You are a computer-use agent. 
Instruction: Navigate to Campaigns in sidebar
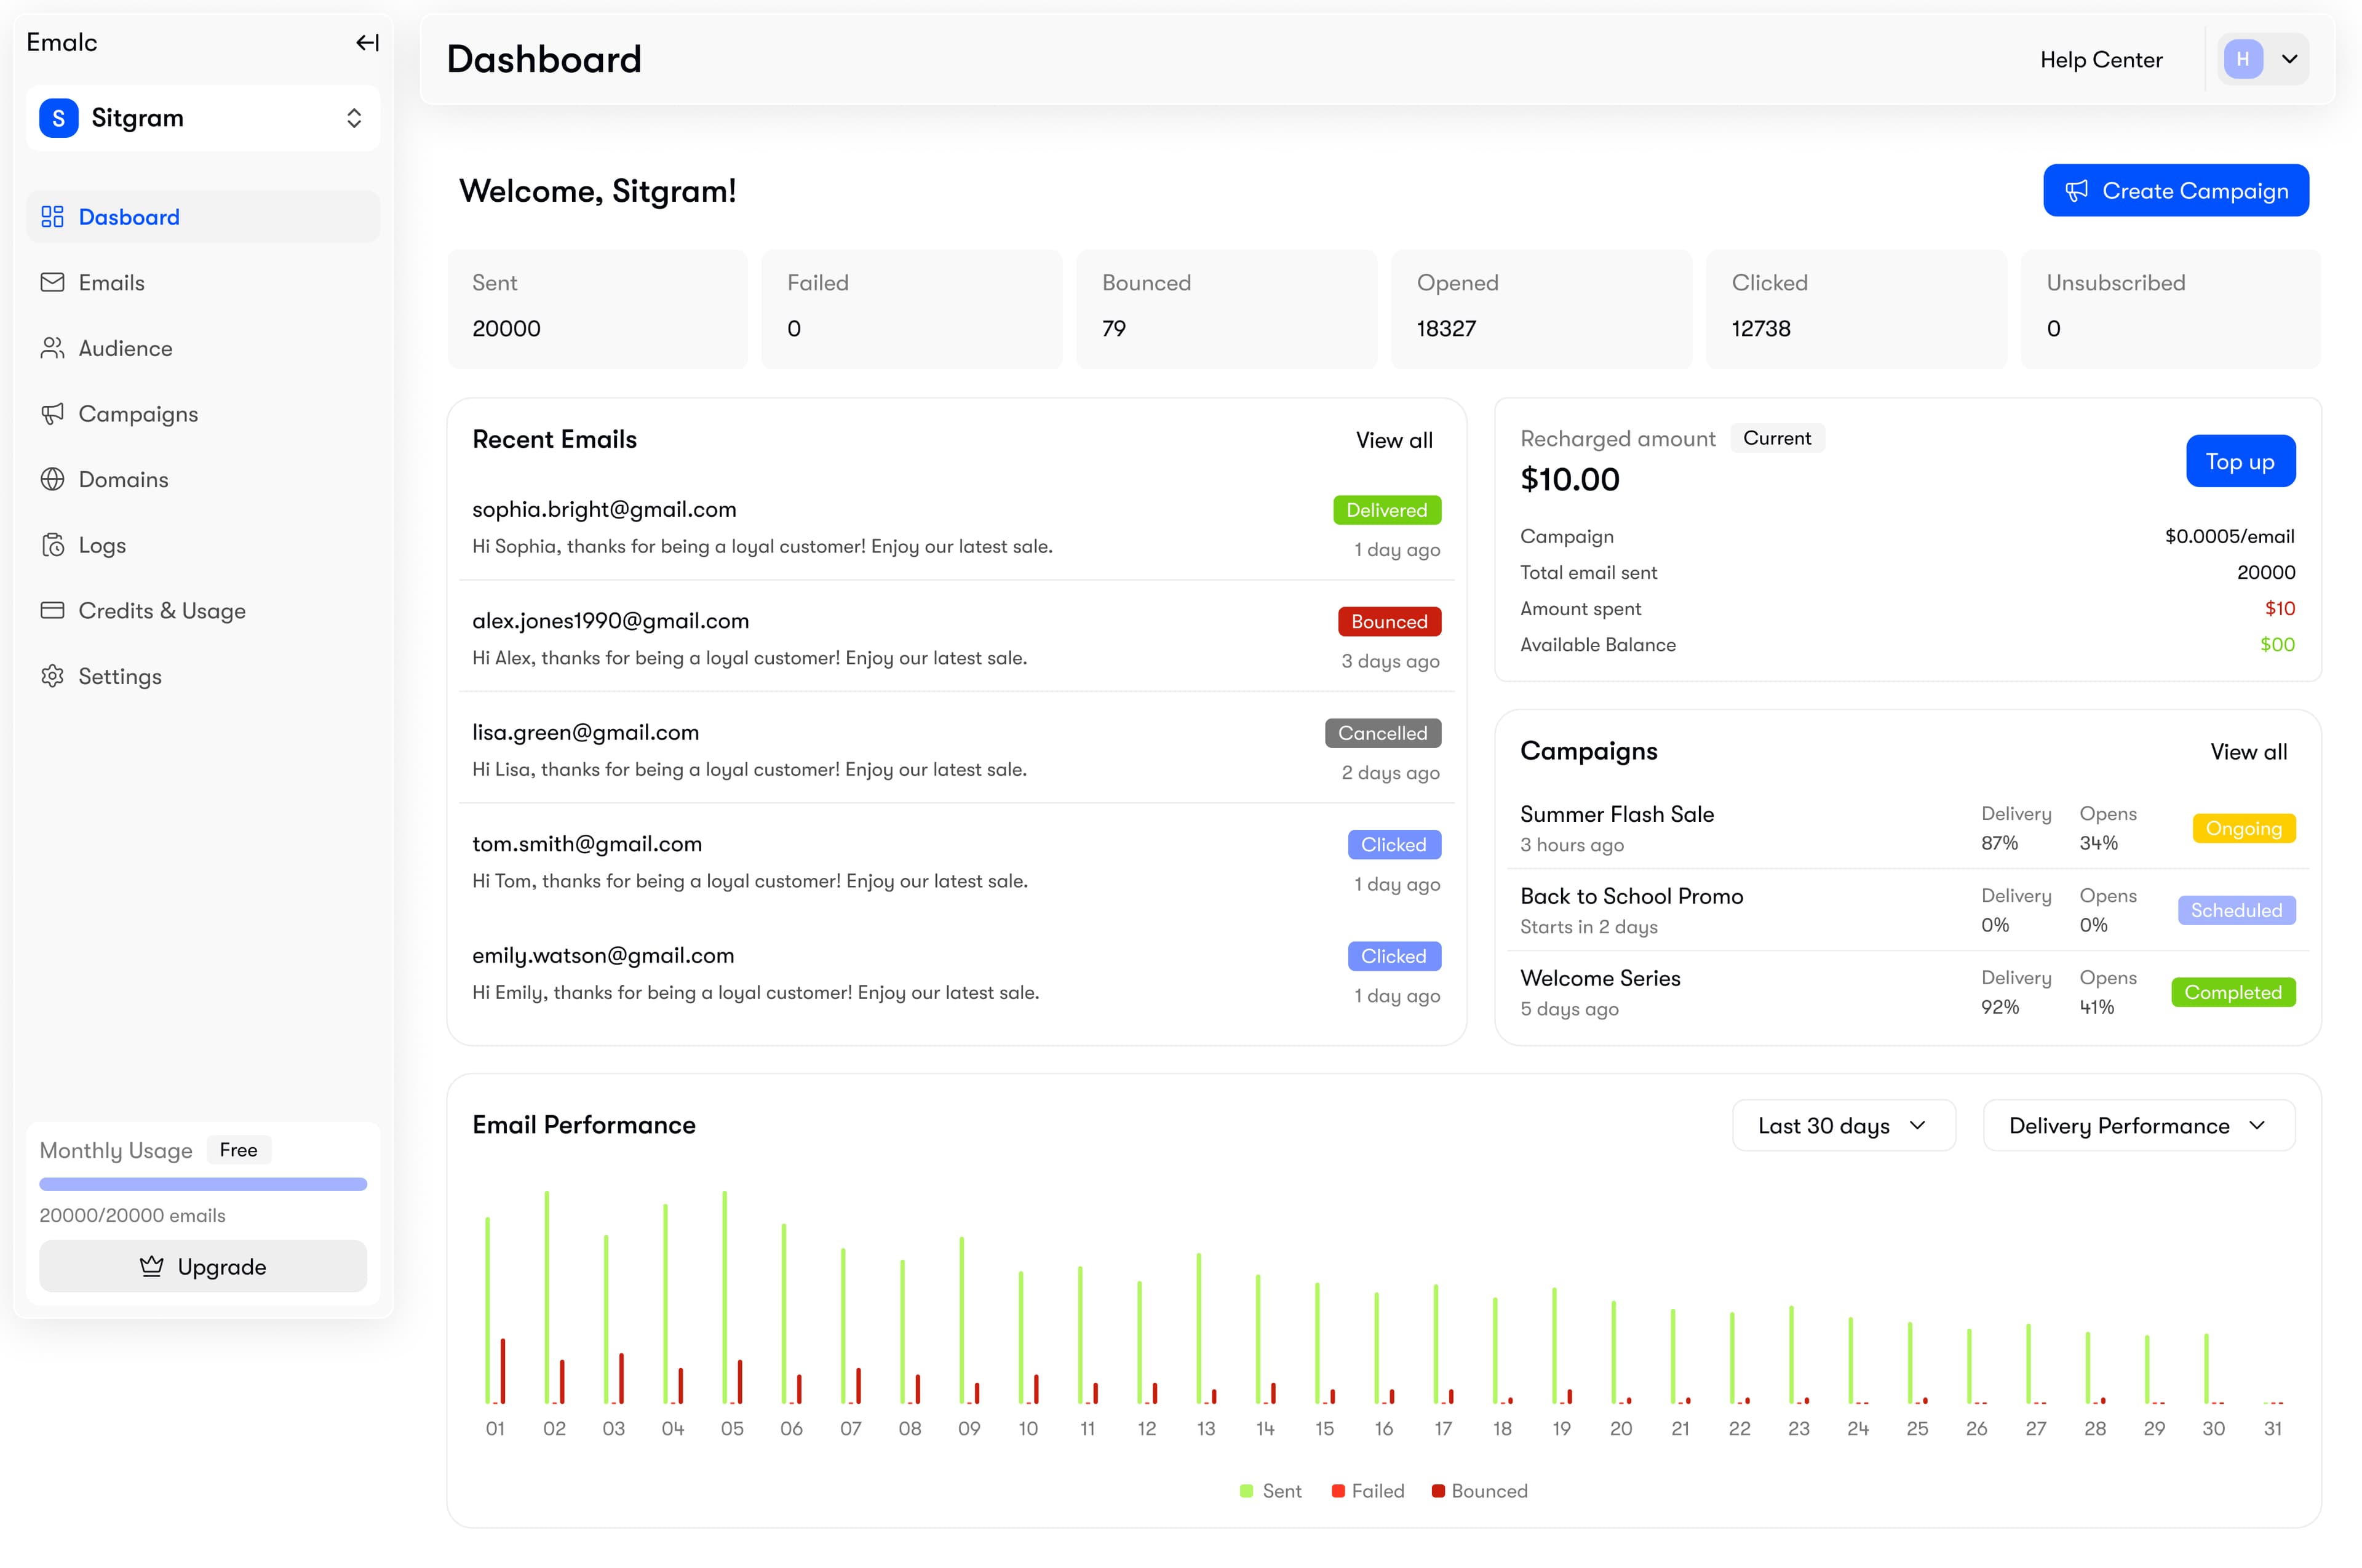point(203,414)
